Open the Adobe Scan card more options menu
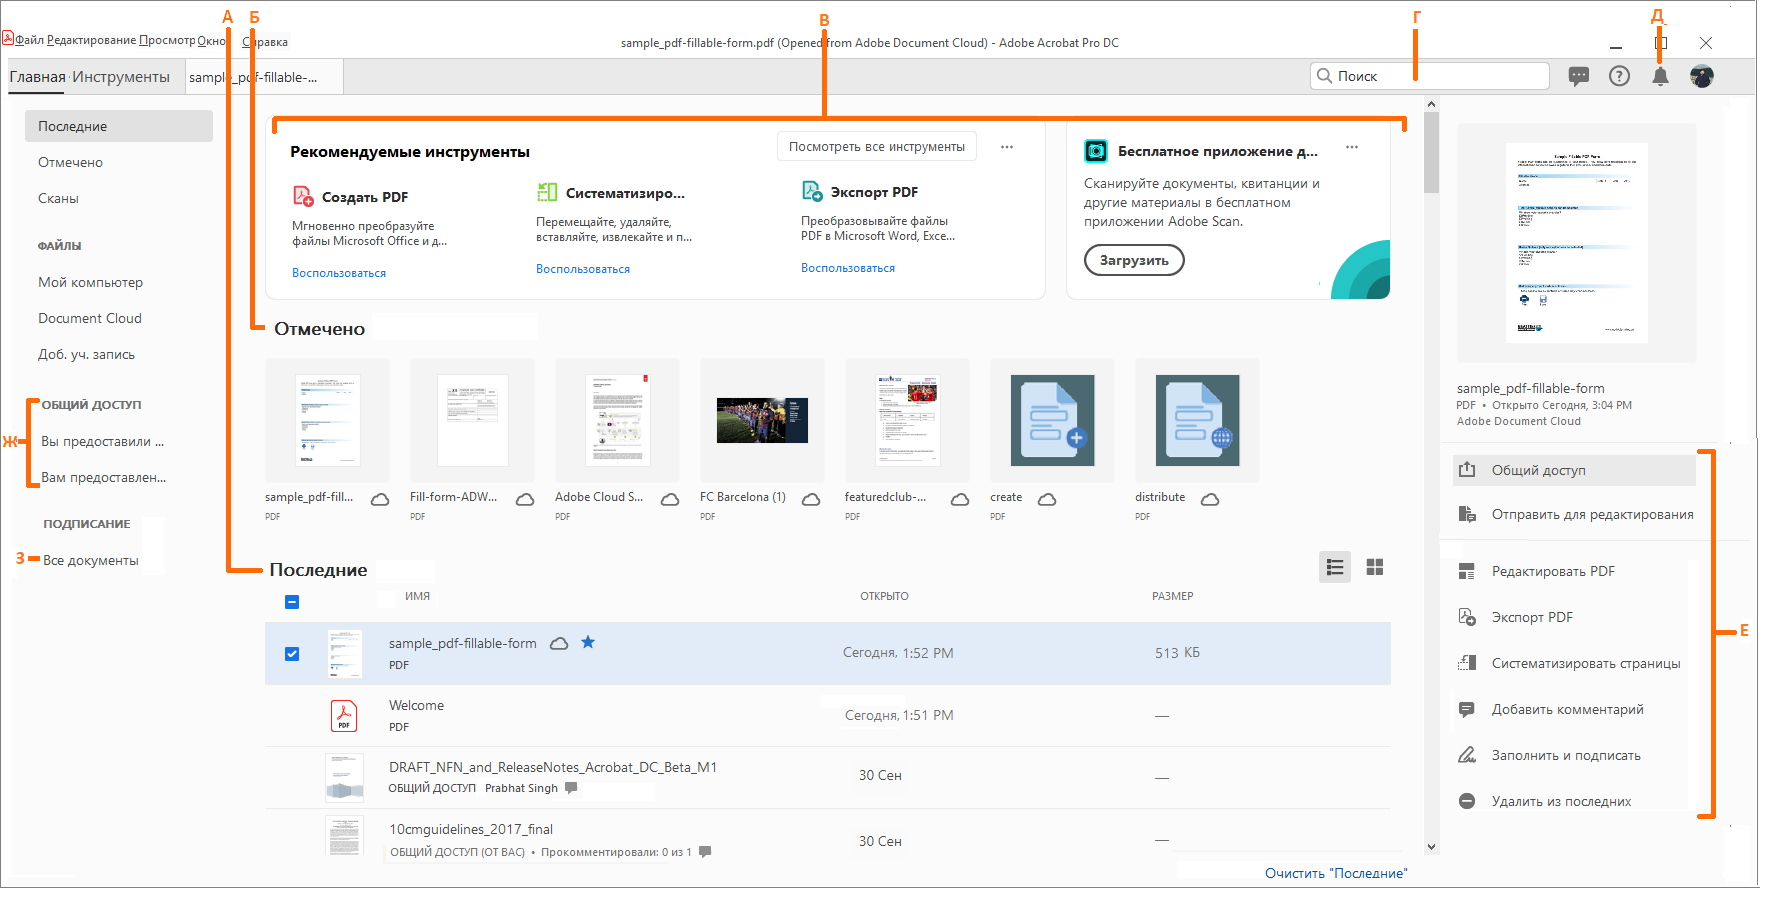 coord(1352,147)
